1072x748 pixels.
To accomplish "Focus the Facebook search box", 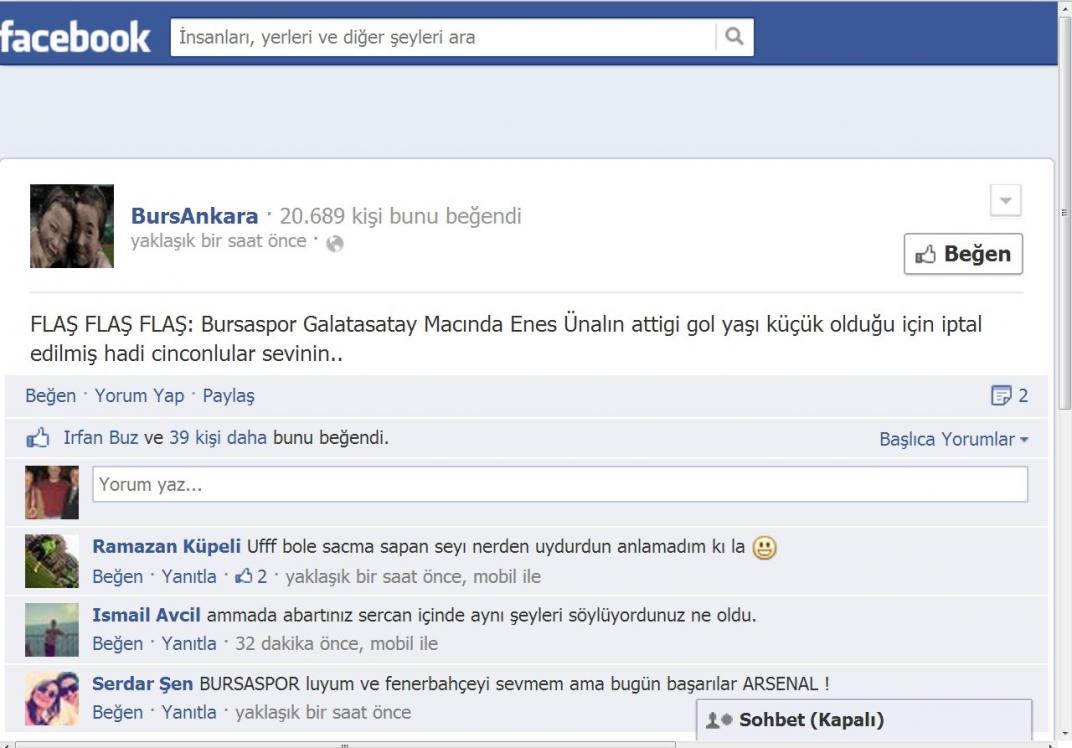I will (443, 38).
